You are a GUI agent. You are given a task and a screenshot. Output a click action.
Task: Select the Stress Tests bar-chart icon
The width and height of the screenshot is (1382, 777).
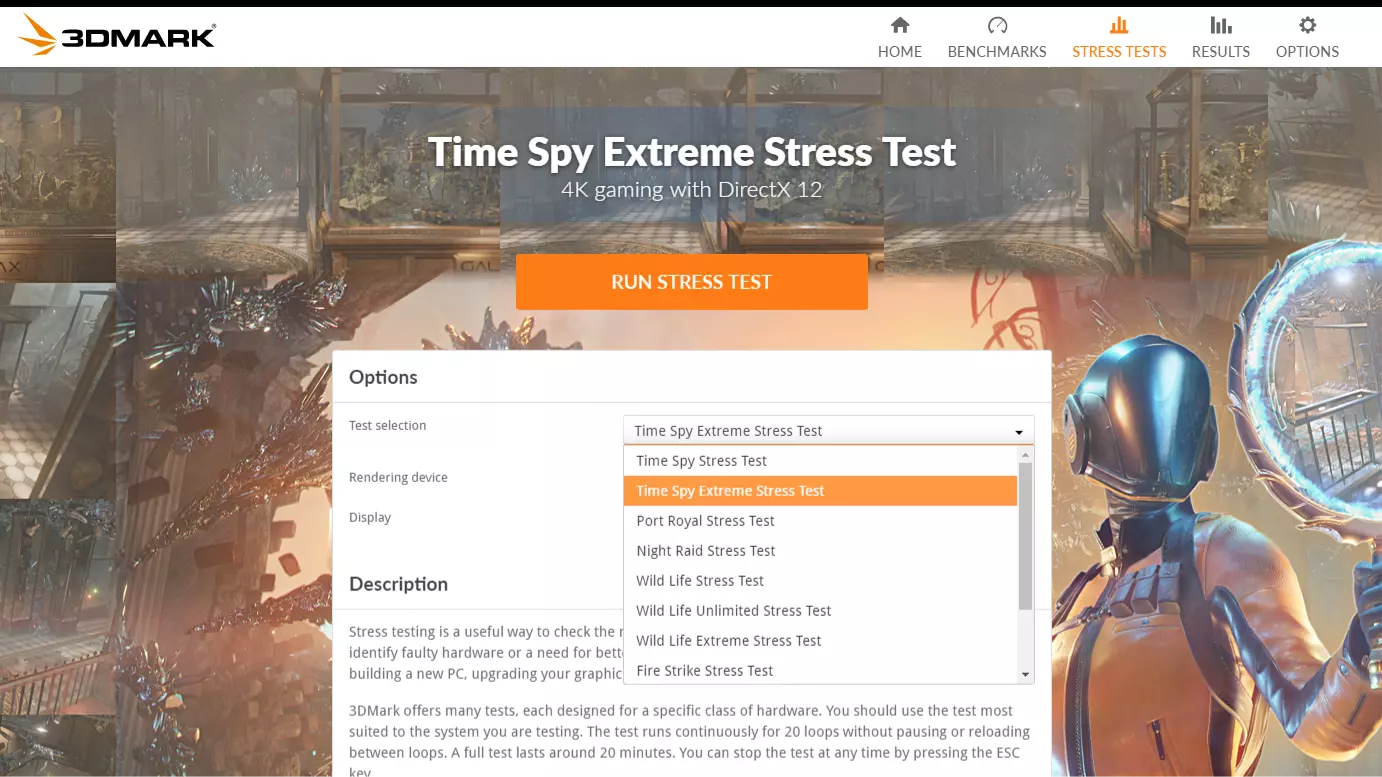1119,25
